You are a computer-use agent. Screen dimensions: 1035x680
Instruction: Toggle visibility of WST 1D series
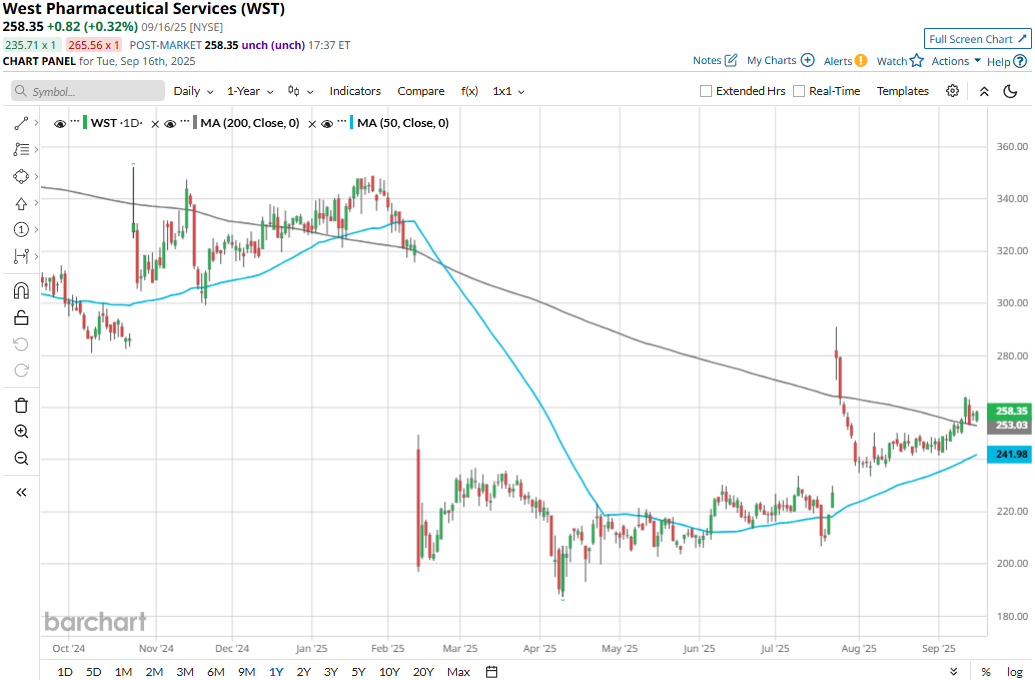(59, 123)
